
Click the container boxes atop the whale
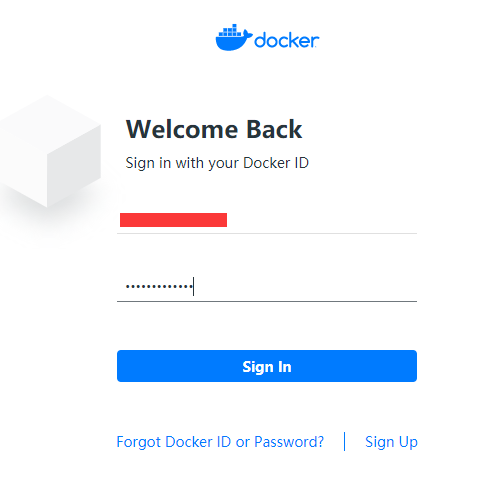(230, 31)
